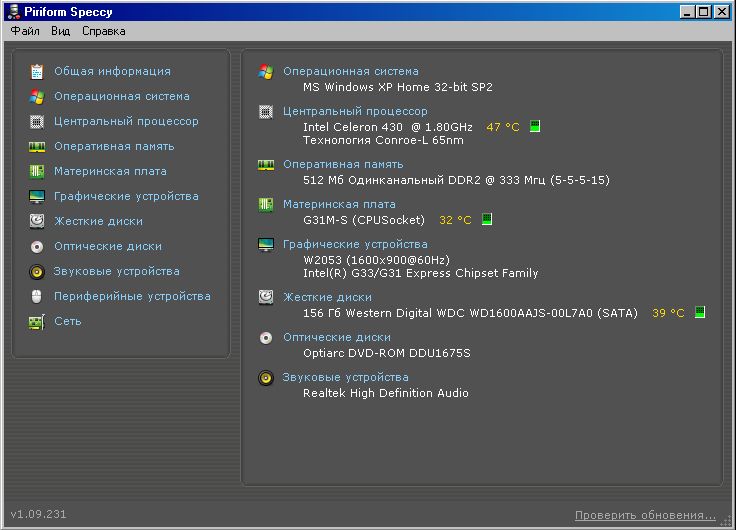Click the green temperature indicator next to 39 °C
This screenshot has width=736, height=530.
pyautogui.click(x=700, y=312)
